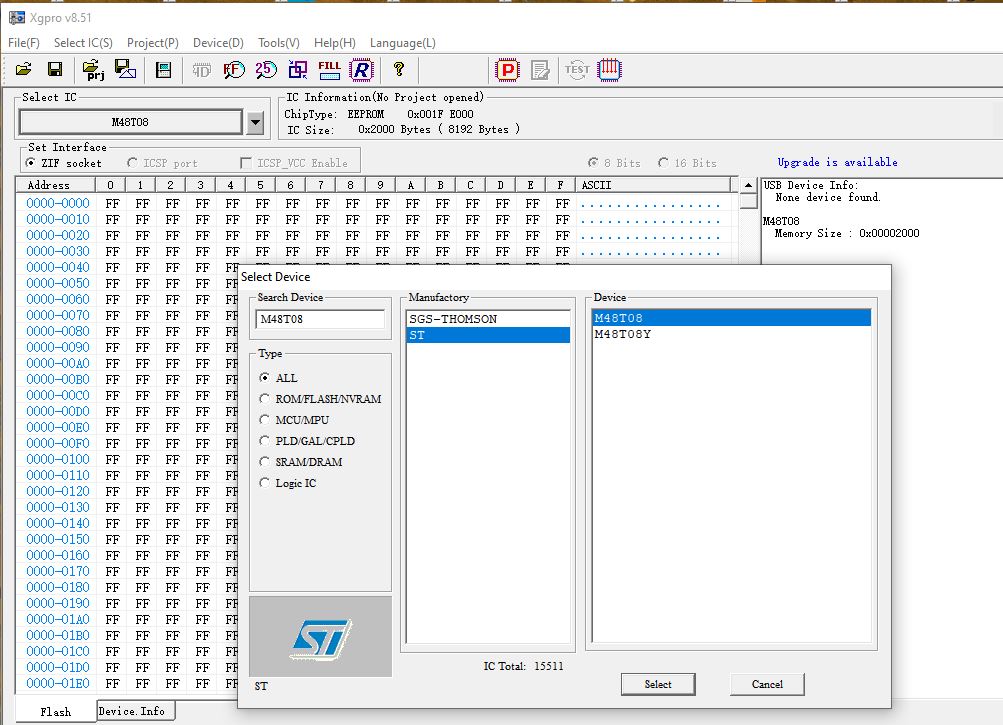
Task: Click the ST logo image in Select Device dialog
Action: [320, 637]
